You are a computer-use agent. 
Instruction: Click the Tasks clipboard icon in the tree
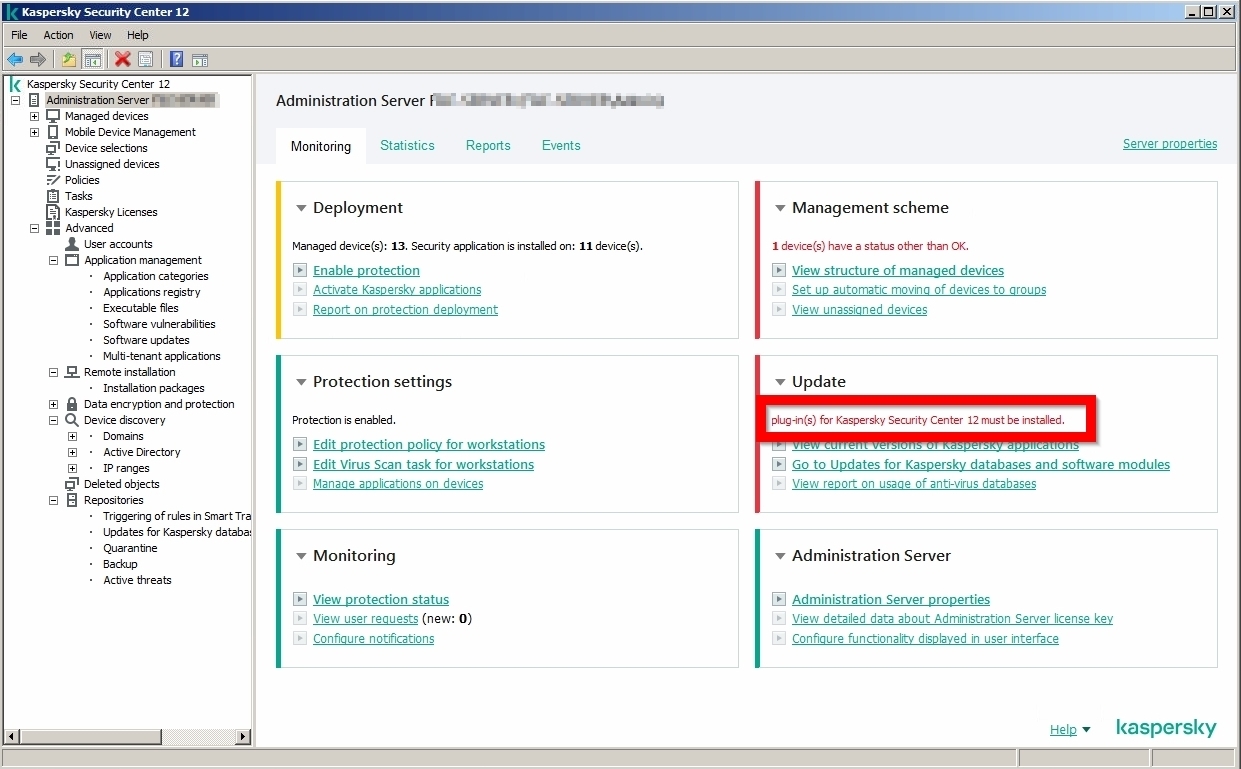point(53,196)
